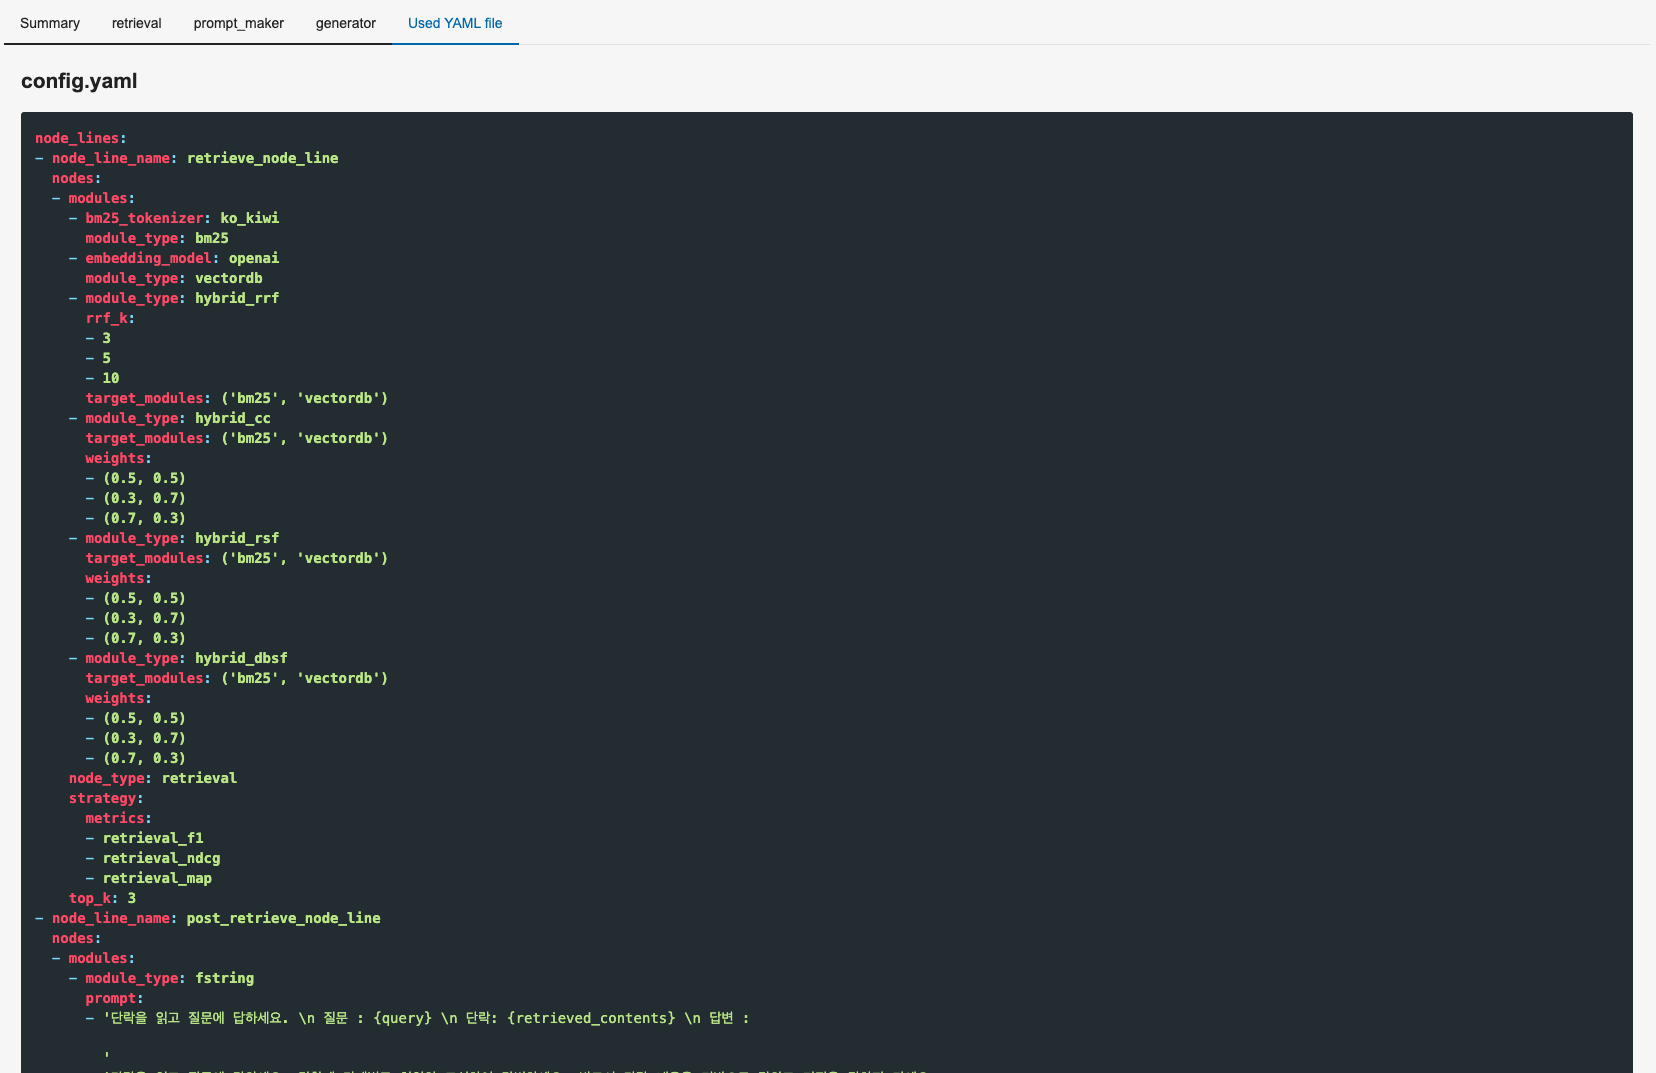
Task: Click the post_retrieve_node_line value
Action: (x=283, y=918)
